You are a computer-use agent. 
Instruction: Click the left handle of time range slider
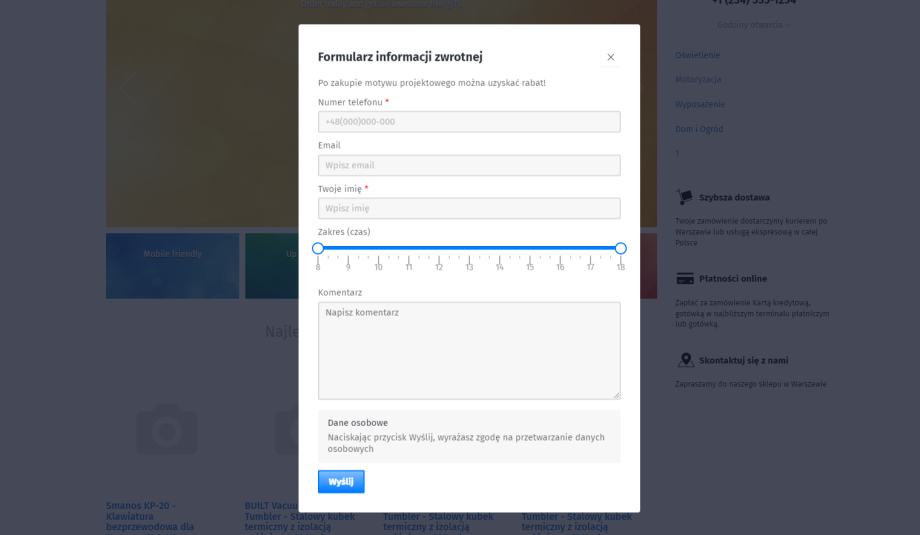tap(318, 248)
